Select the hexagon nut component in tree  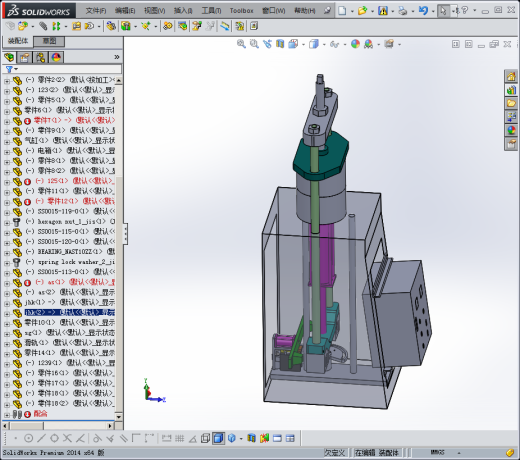pos(71,222)
